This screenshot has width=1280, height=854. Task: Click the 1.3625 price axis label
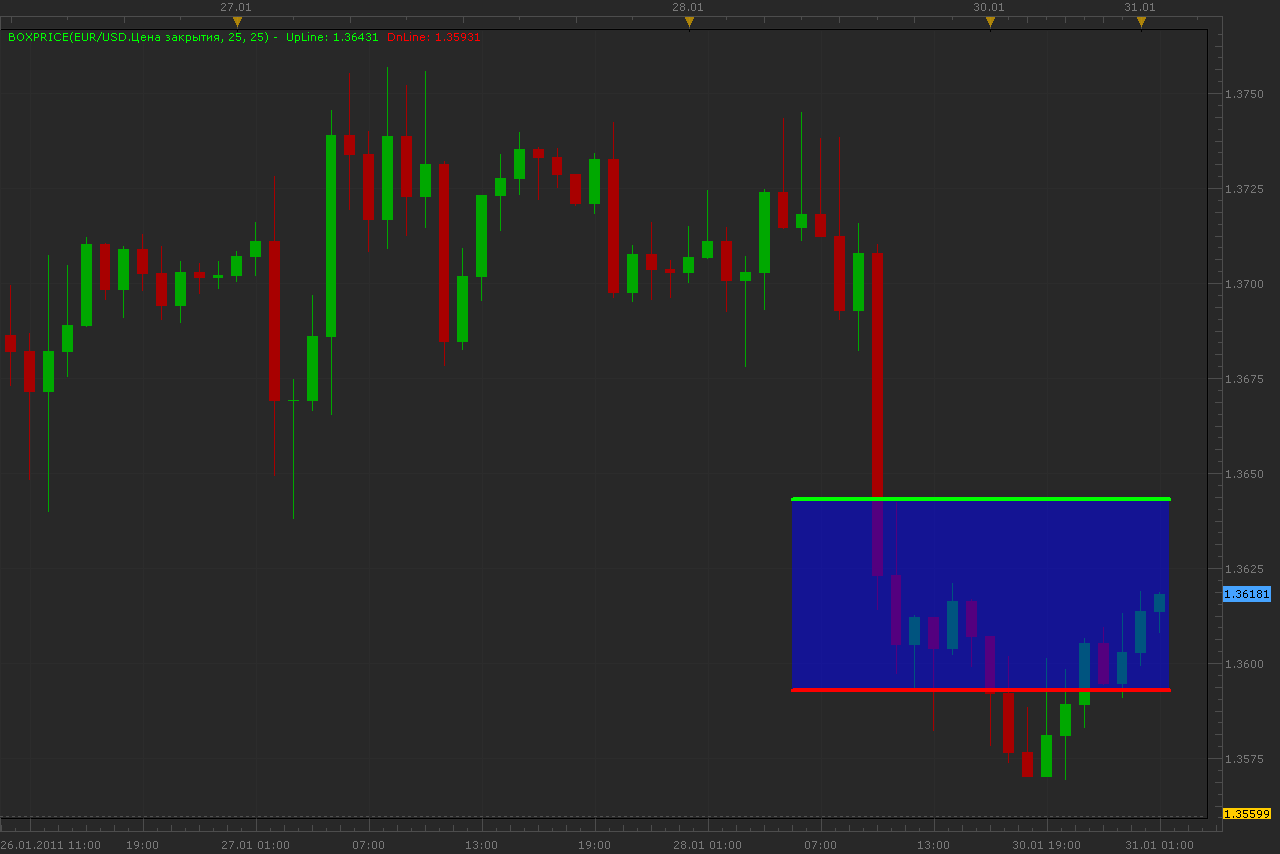tap(1244, 569)
